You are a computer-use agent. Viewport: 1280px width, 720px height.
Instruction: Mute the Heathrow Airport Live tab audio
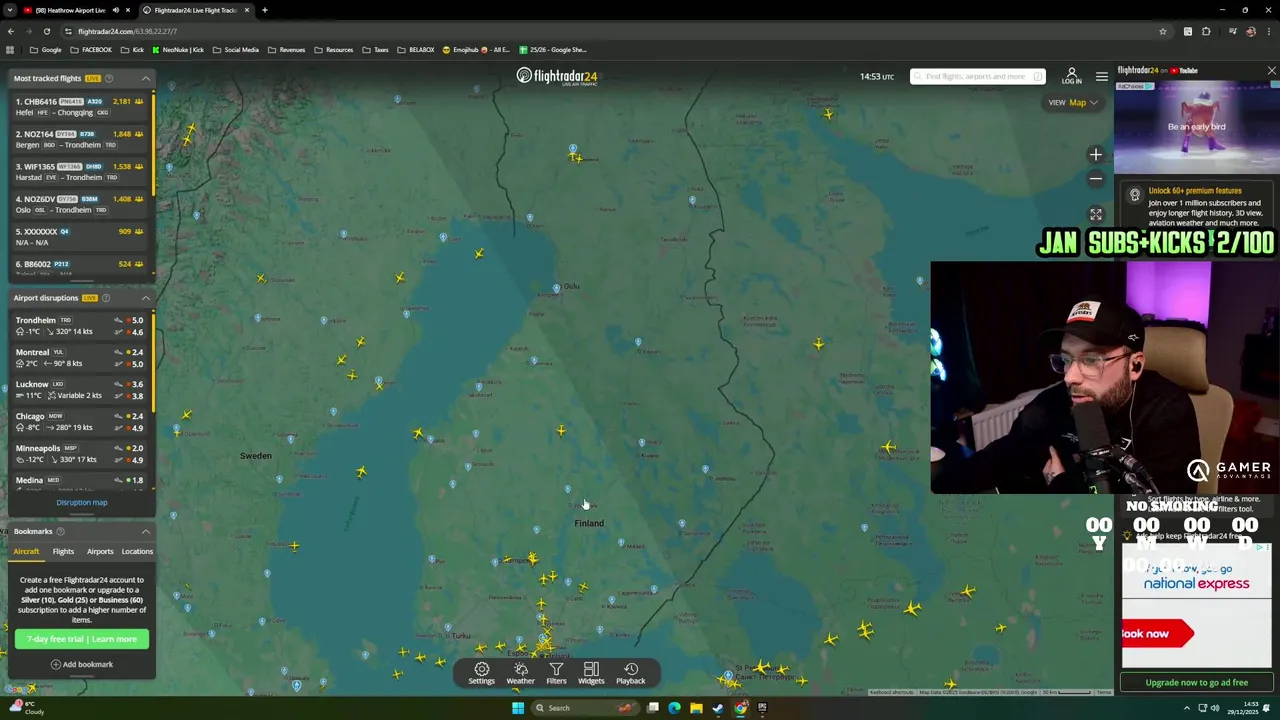coord(115,10)
